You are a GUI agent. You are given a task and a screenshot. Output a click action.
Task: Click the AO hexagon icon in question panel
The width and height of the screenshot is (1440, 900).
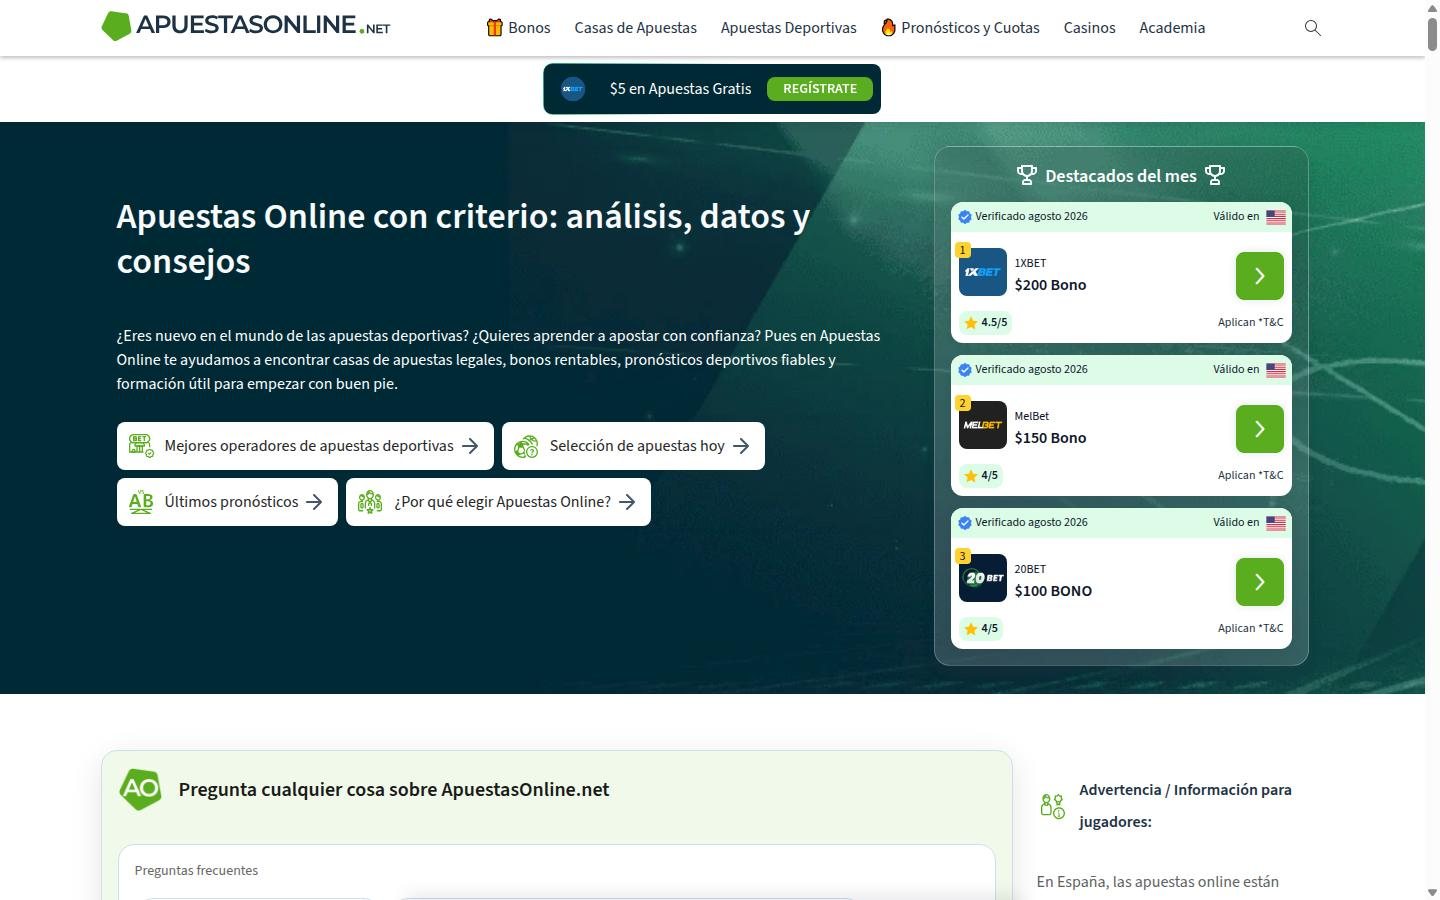(140, 789)
